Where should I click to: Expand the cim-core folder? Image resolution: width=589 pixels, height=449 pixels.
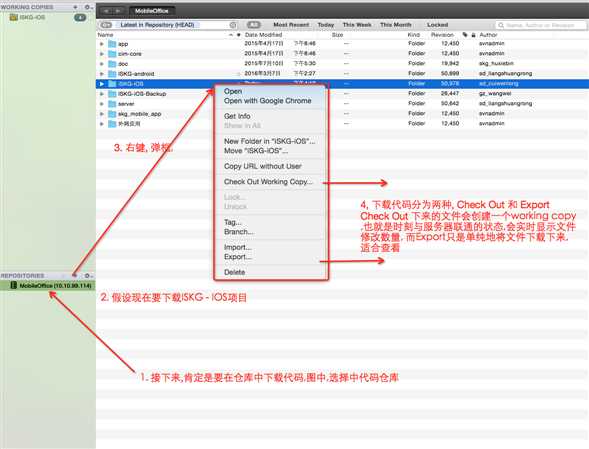click(101, 54)
